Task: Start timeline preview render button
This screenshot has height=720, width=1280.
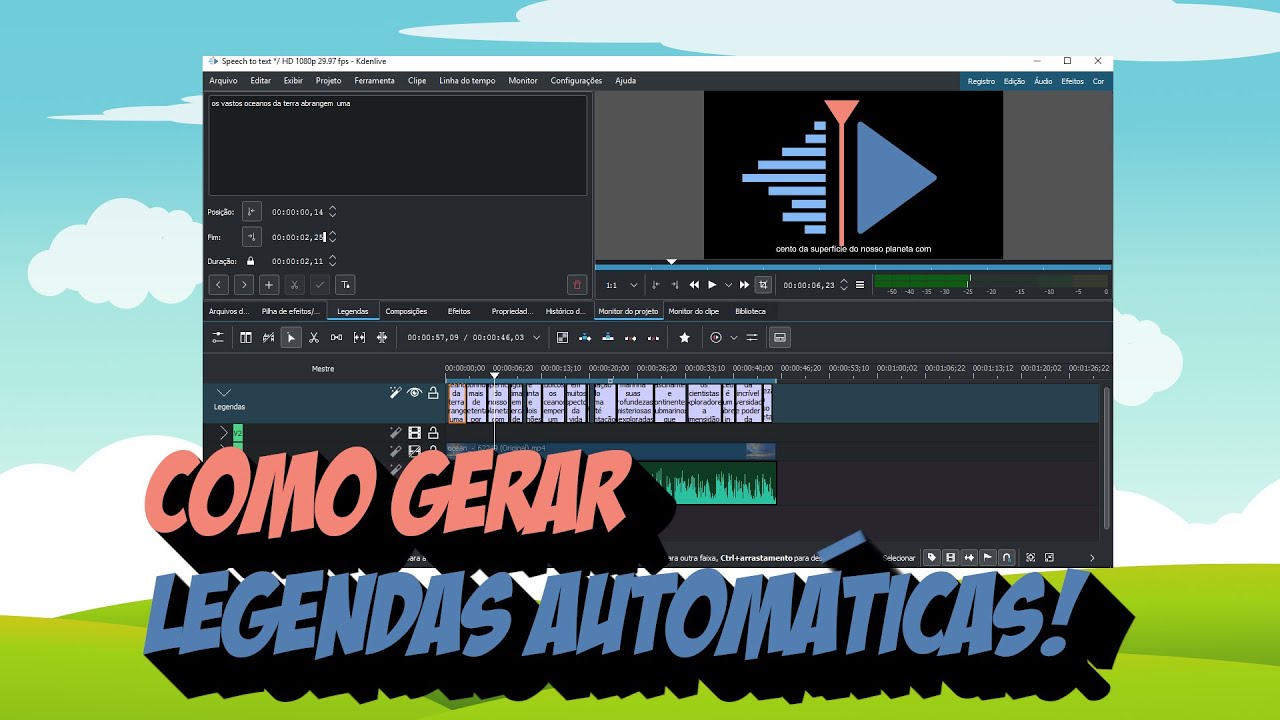Action: click(716, 338)
